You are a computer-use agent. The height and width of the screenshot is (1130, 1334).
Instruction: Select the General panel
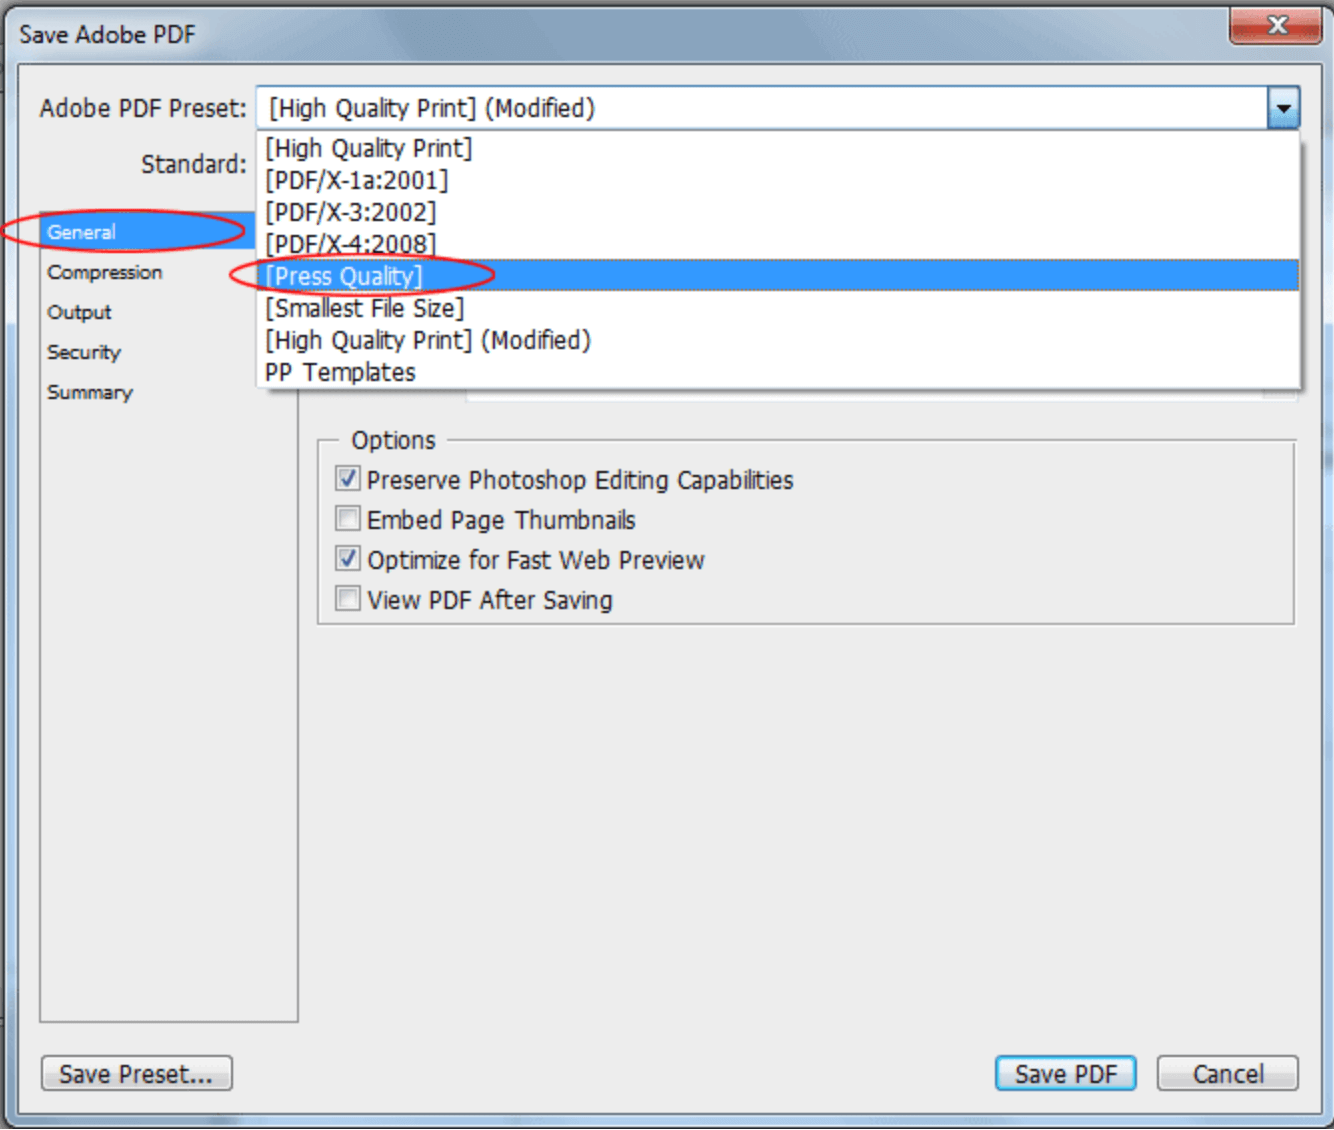point(81,232)
